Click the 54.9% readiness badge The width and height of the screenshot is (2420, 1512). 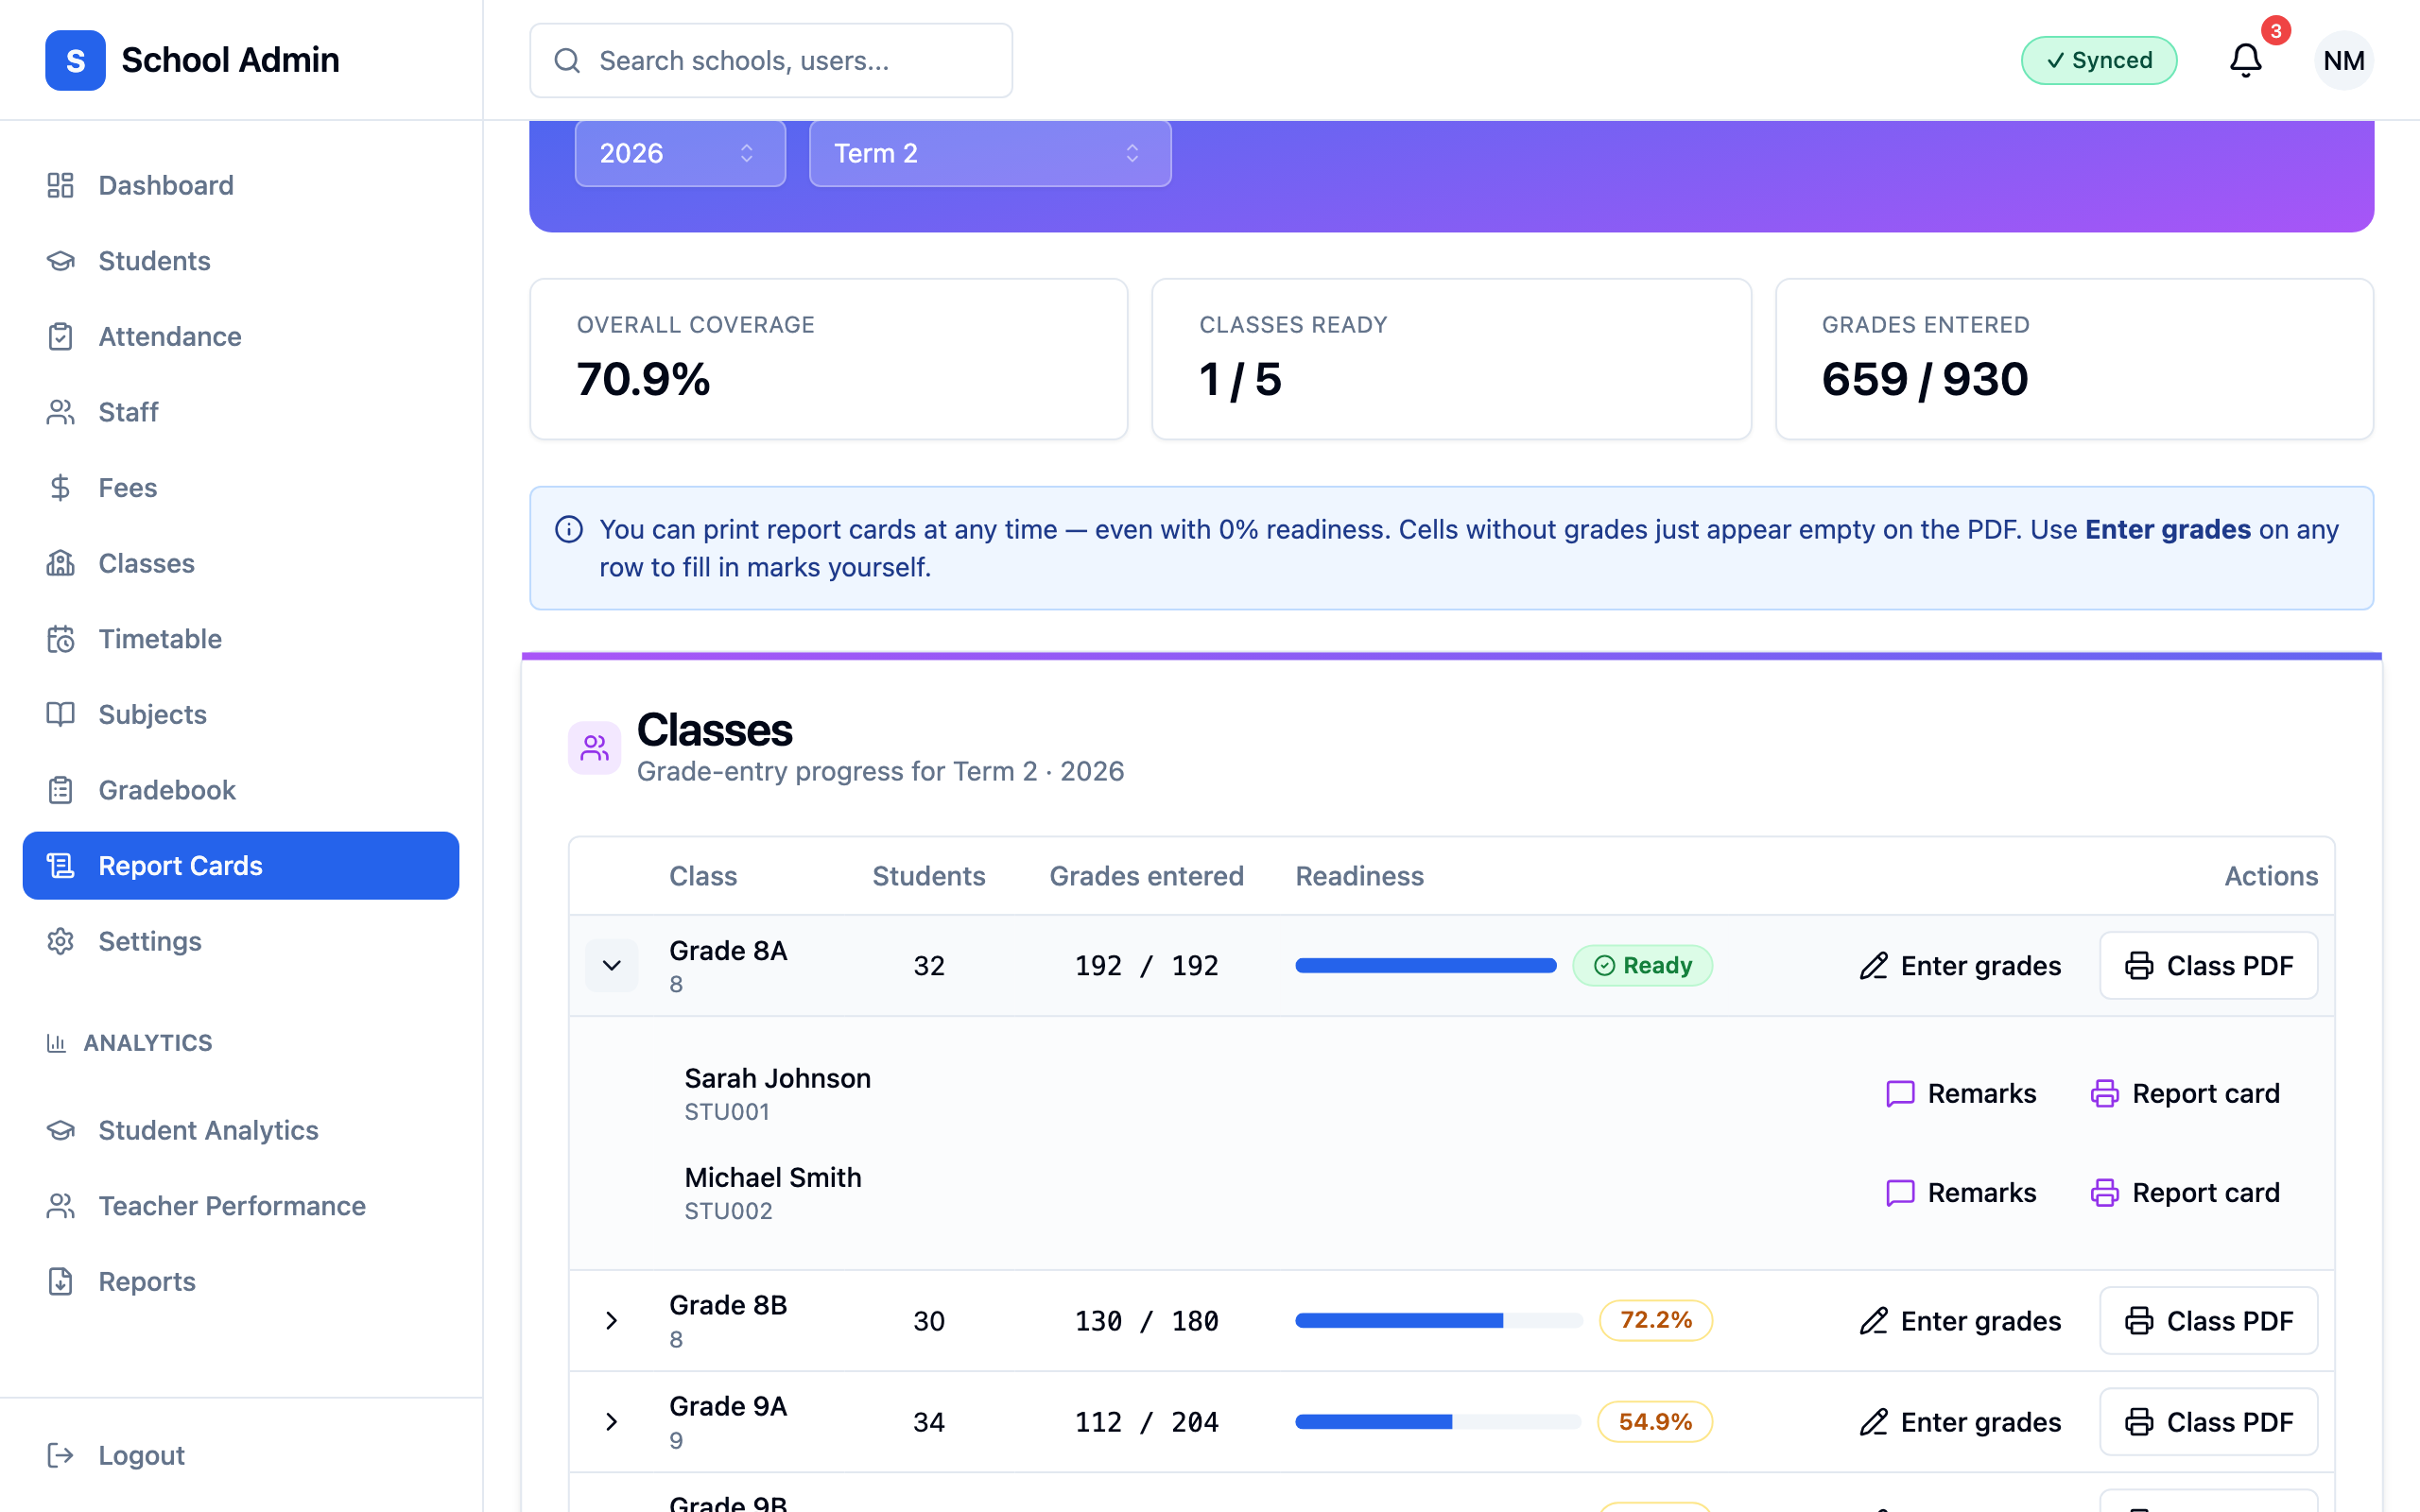tap(1654, 1421)
